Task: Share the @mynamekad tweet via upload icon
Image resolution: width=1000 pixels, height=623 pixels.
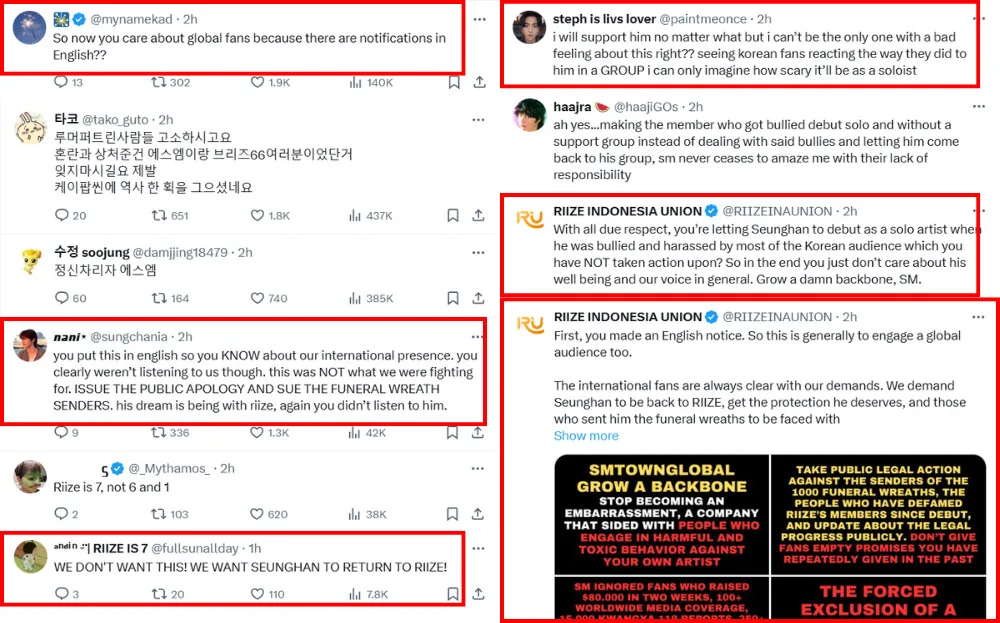Action: coord(478,82)
